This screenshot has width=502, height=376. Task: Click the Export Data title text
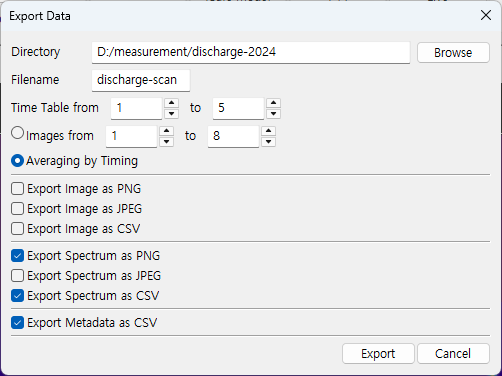(x=40, y=16)
